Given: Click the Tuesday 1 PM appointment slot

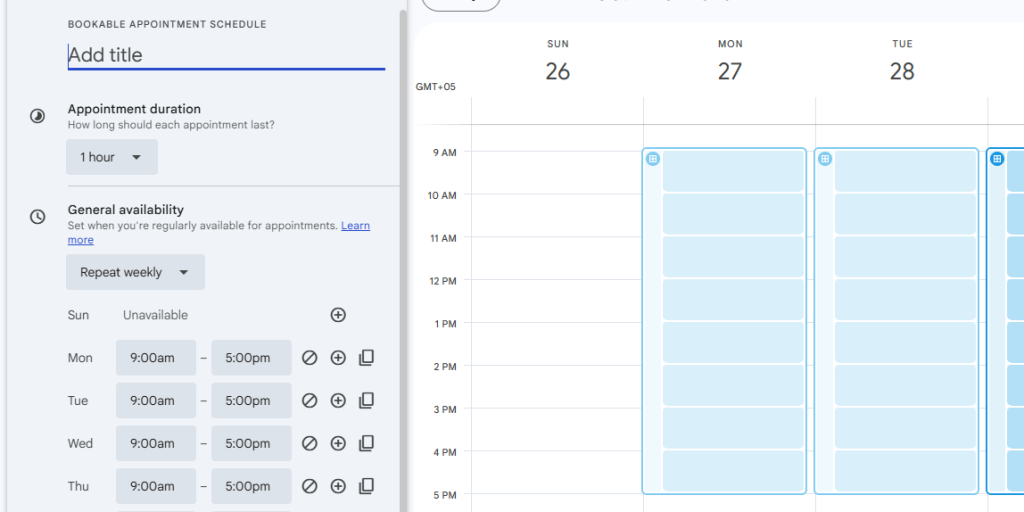Looking at the screenshot, I should pos(905,342).
